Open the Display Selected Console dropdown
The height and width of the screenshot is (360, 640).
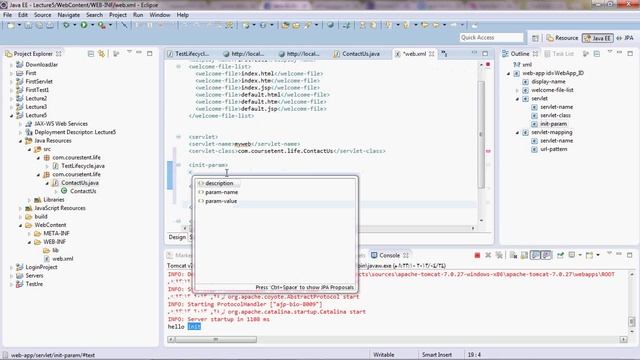580,256
